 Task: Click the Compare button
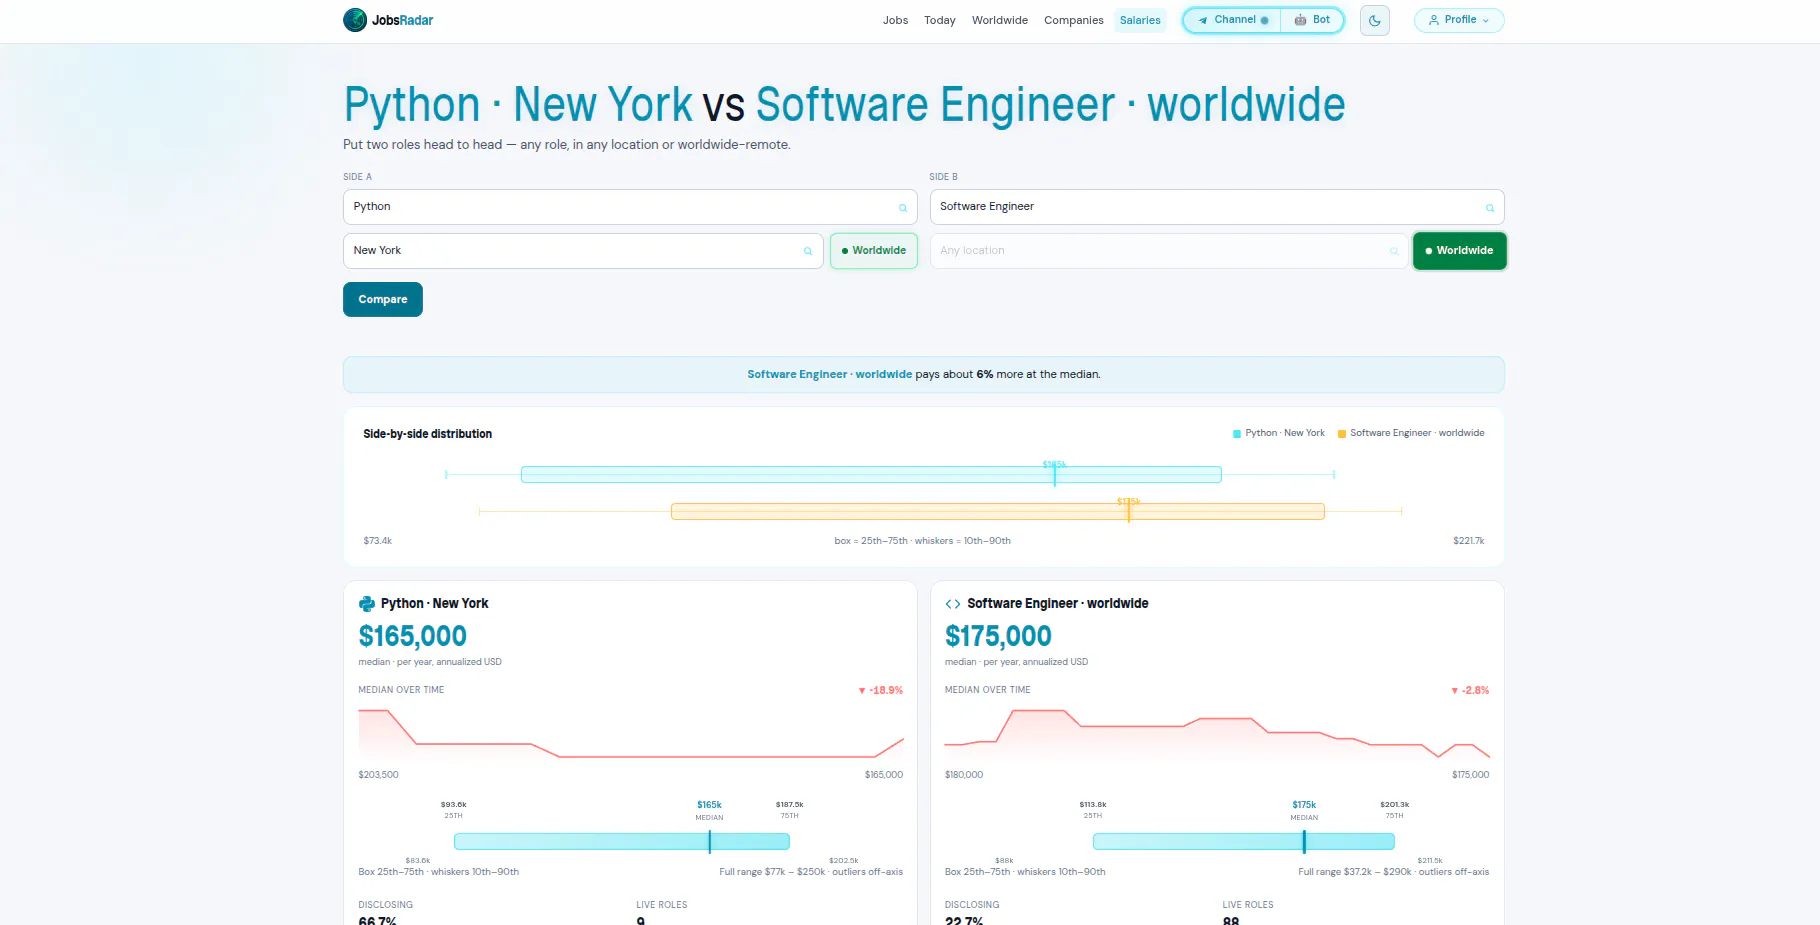pos(383,299)
